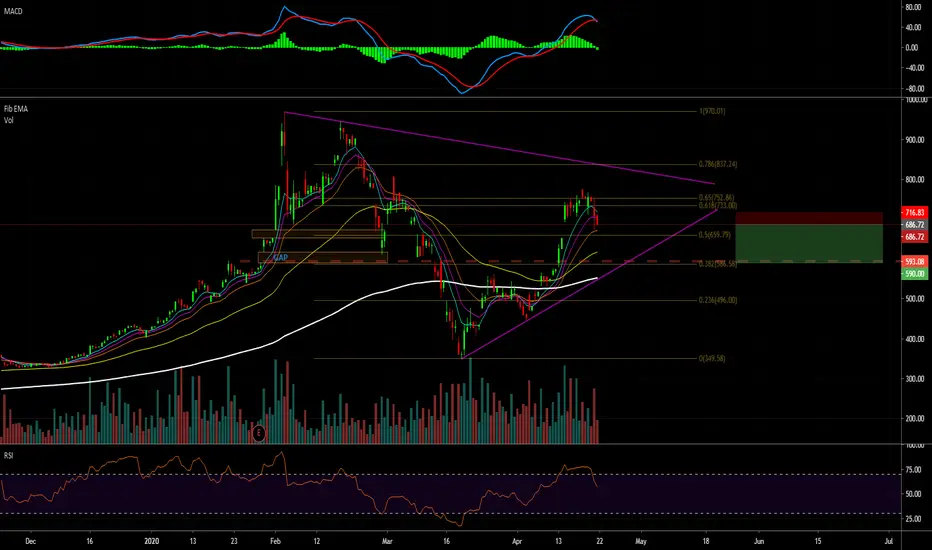Select the upper descending purple trendline
Screen dimensions: 932x550
click(x=499, y=148)
